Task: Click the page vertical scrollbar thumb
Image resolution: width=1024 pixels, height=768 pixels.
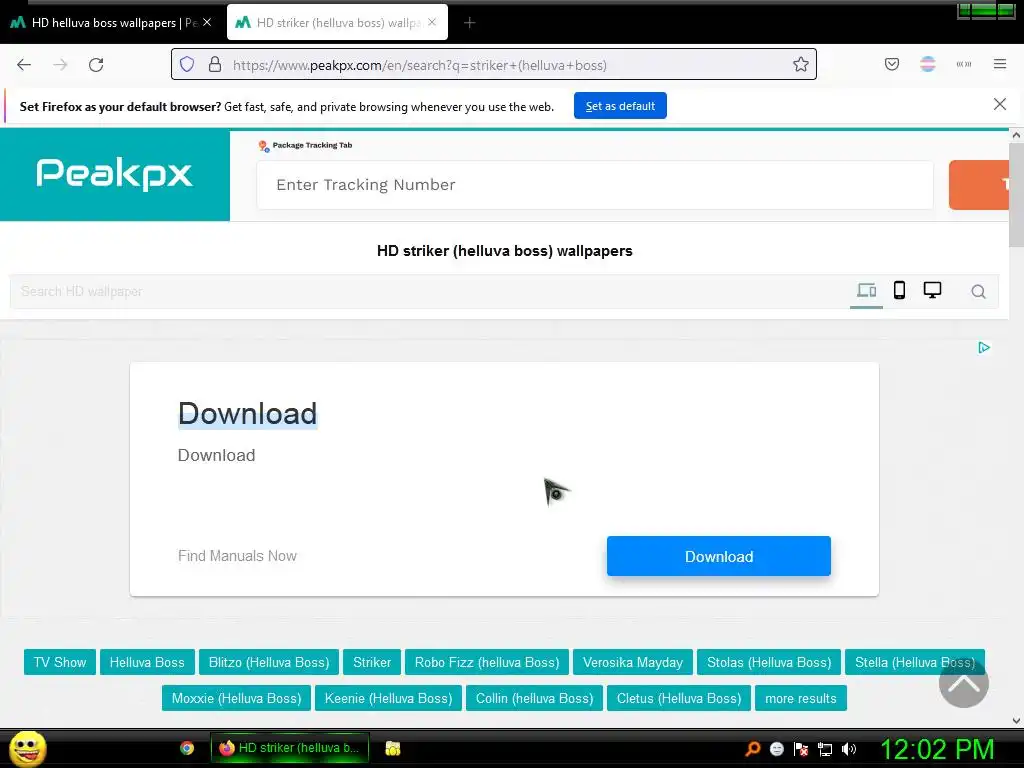Action: (x=1016, y=195)
